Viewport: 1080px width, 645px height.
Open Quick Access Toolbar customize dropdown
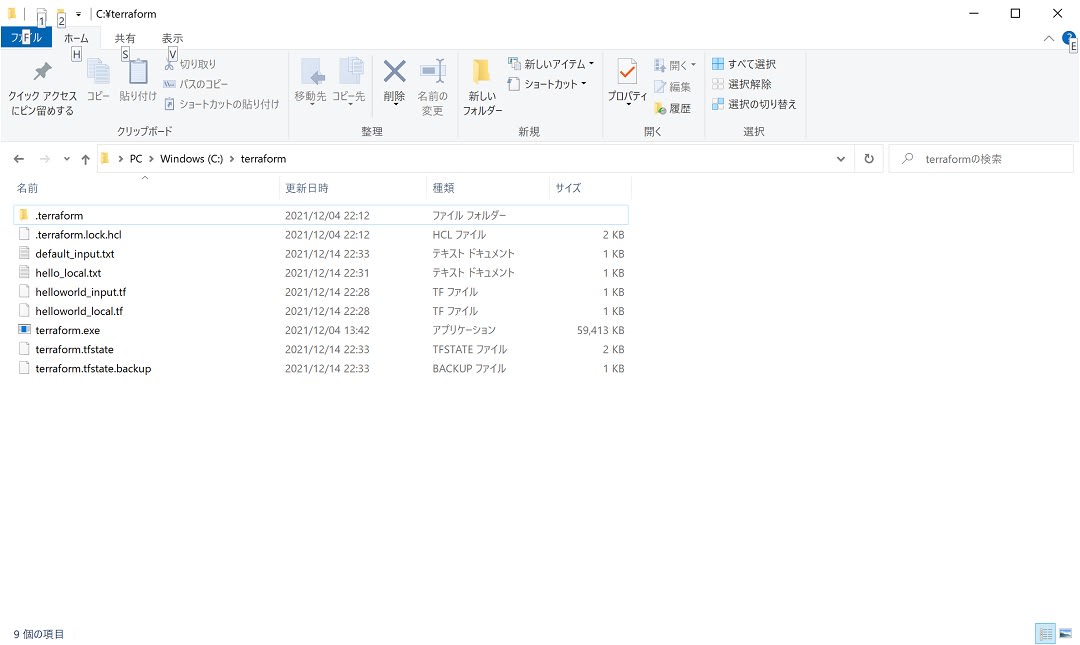click(x=78, y=14)
